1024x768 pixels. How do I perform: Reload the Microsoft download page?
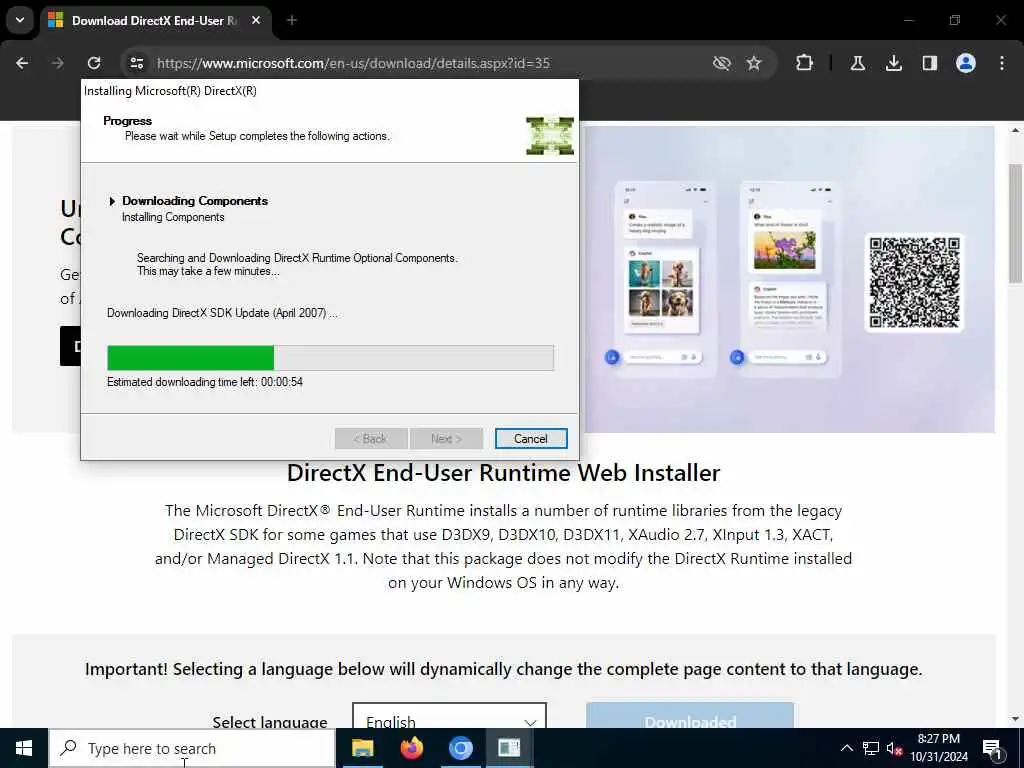[x=94, y=63]
